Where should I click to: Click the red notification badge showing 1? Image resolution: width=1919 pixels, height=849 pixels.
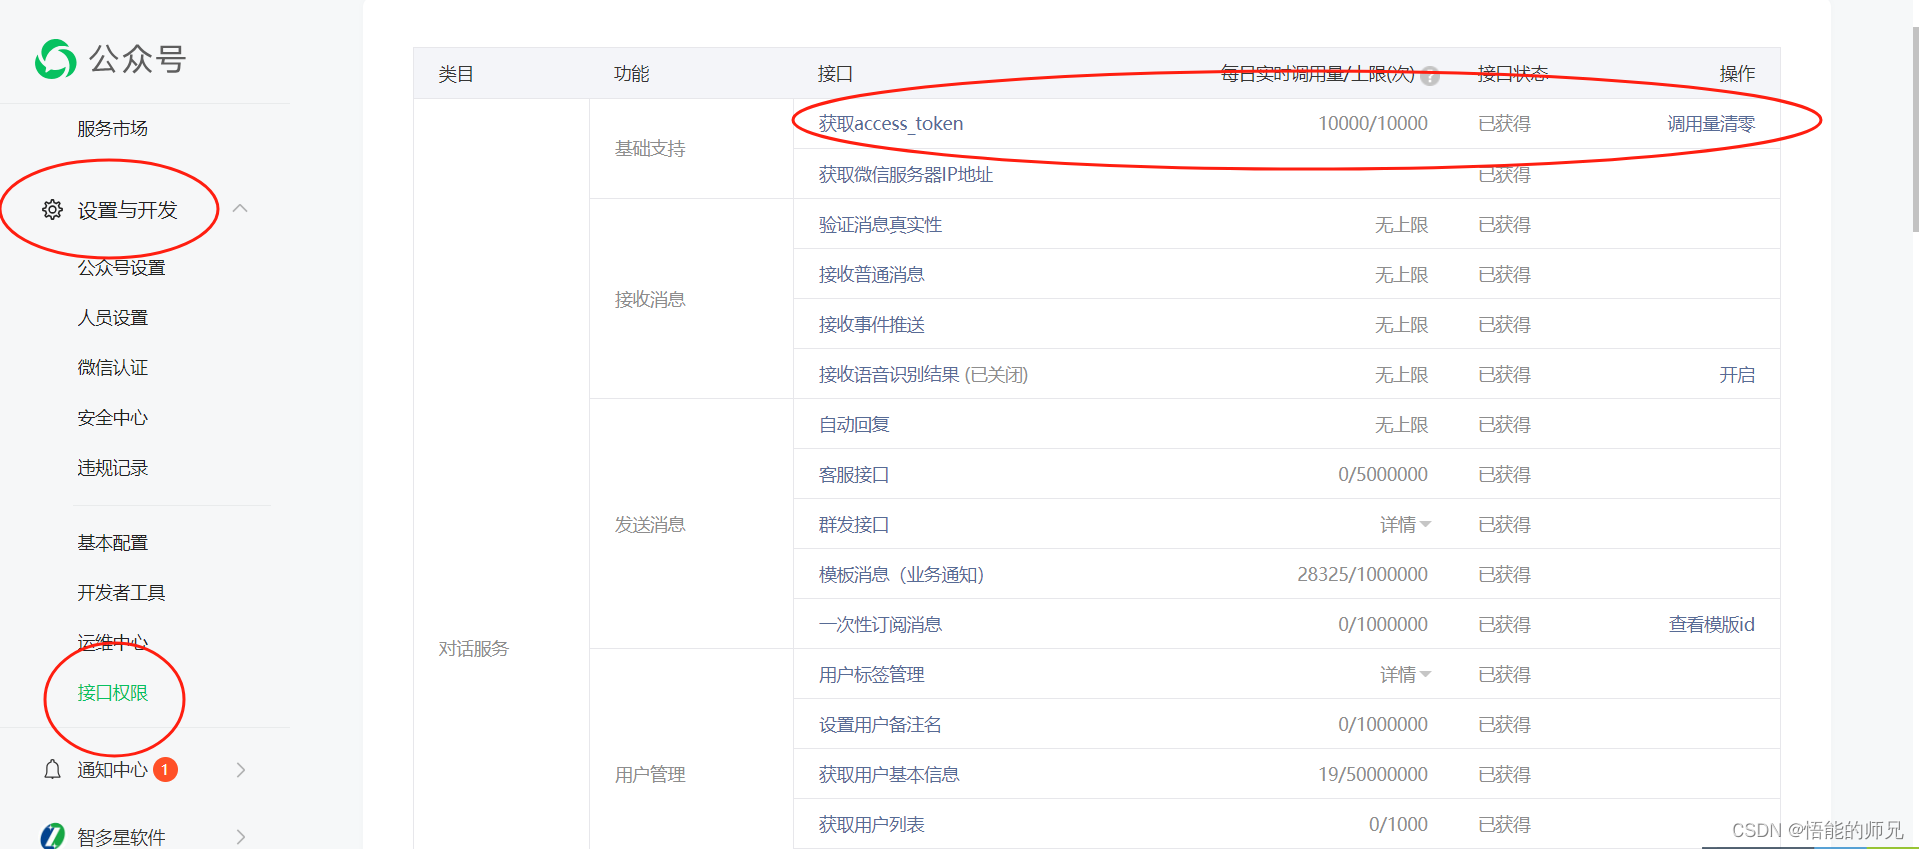[x=165, y=769]
